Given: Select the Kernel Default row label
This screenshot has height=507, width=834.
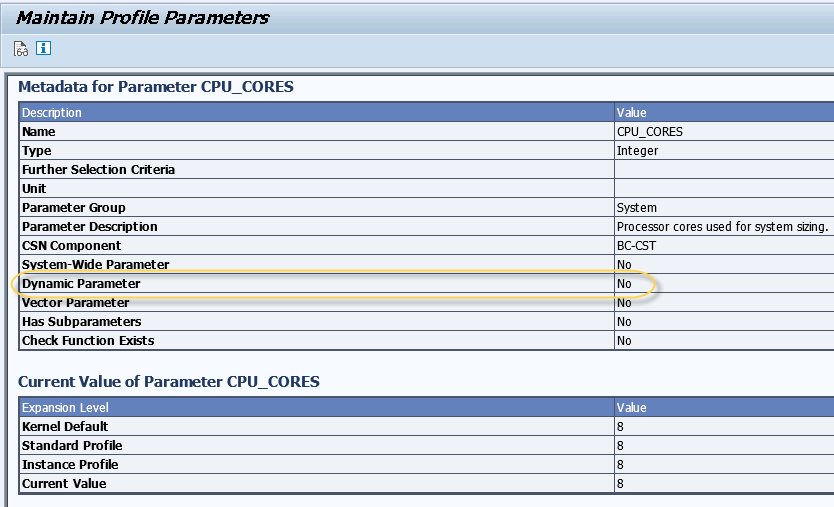Looking at the screenshot, I should (x=65, y=427).
